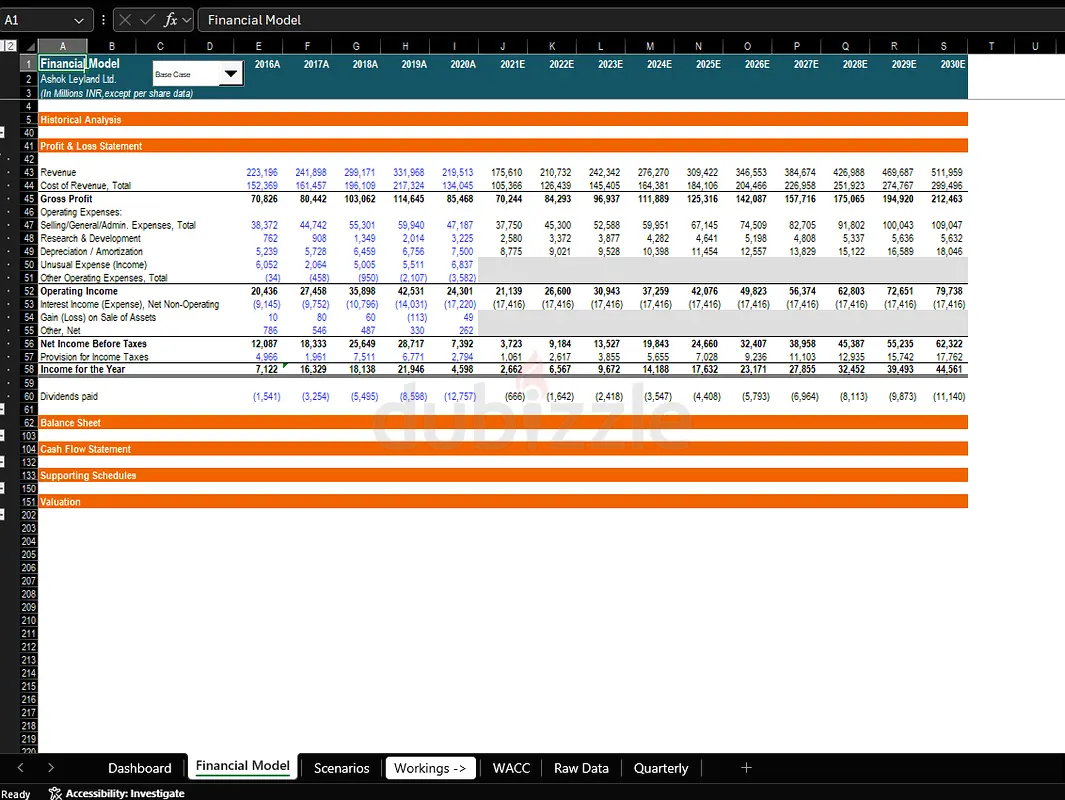Viewport: 1065px width, 800px height.
Task: Toggle the row group button beside row 40
Action: (4, 132)
